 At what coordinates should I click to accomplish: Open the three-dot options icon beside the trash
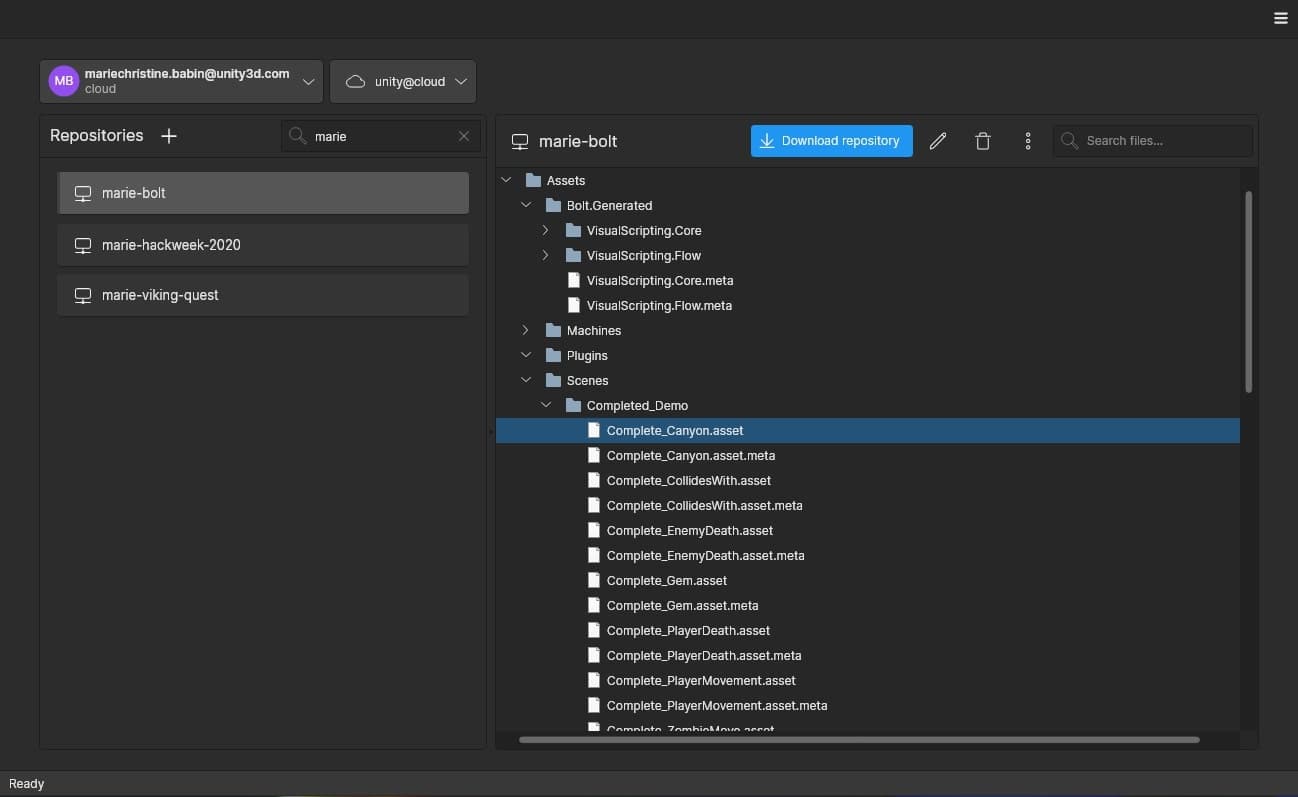(1027, 140)
